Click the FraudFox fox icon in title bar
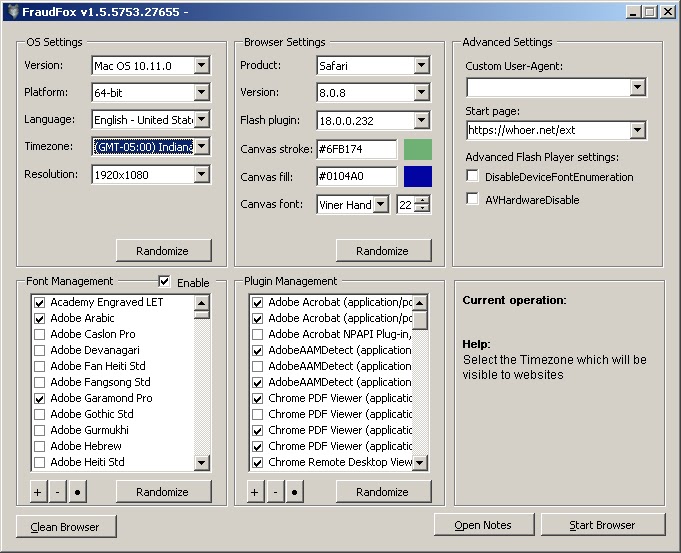 [x=13, y=12]
